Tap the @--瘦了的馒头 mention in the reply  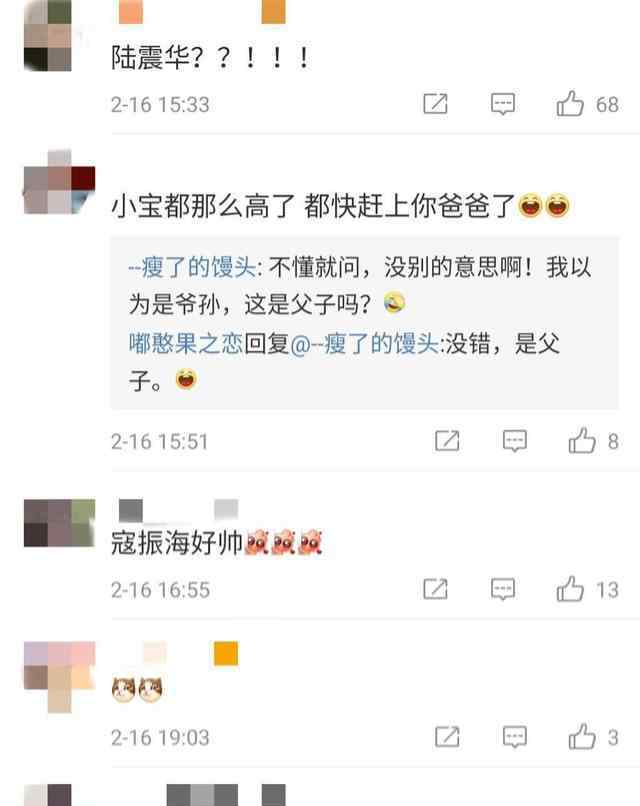click(x=364, y=343)
